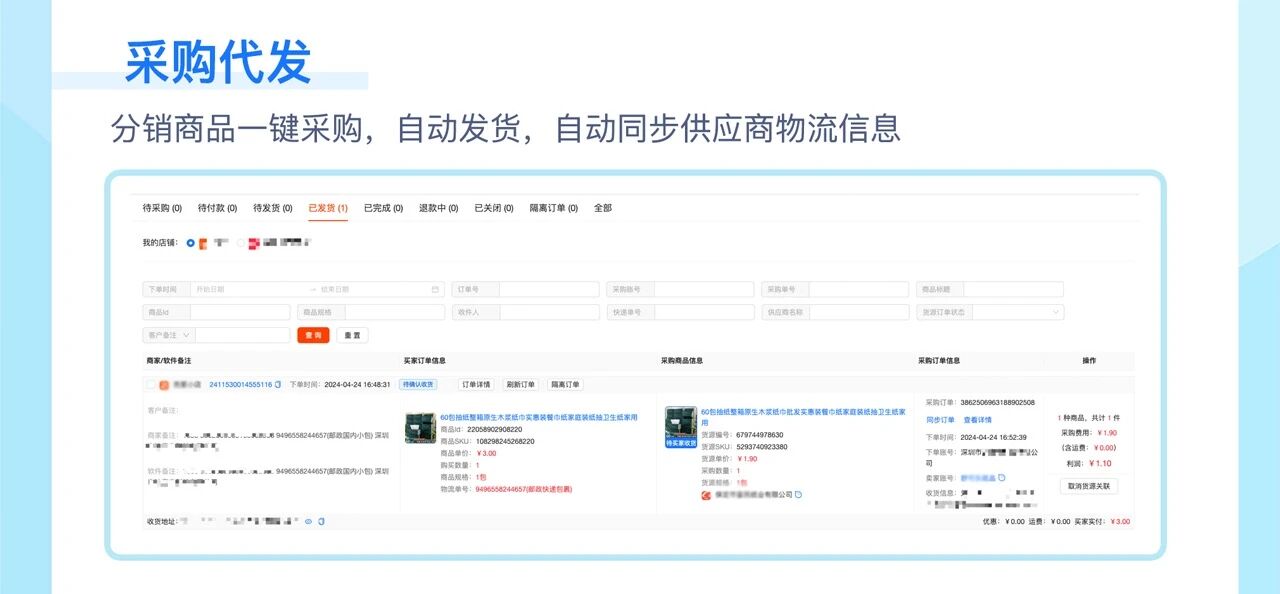Image resolution: width=1280 pixels, height=594 pixels.
Task: Click the 取消货源关联 button
Action: [x=1089, y=486]
